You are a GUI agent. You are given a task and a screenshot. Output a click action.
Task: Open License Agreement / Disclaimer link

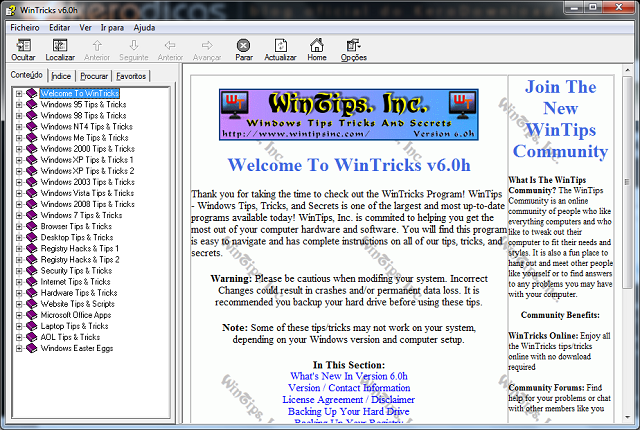coord(349,400)
